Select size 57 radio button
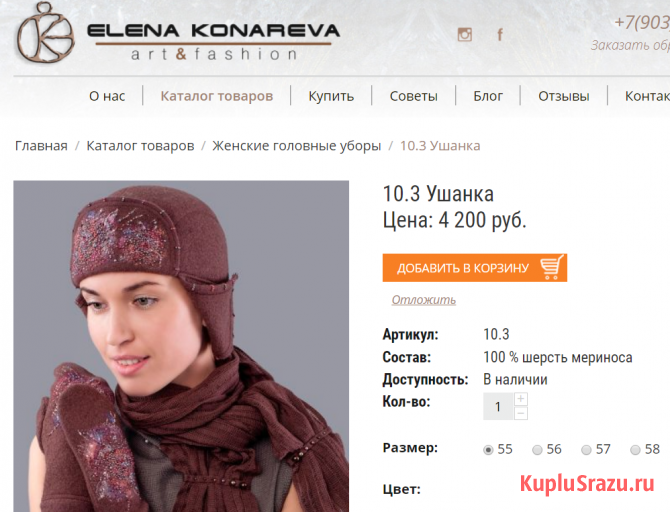The image size is (670, 512). point(586,450)
